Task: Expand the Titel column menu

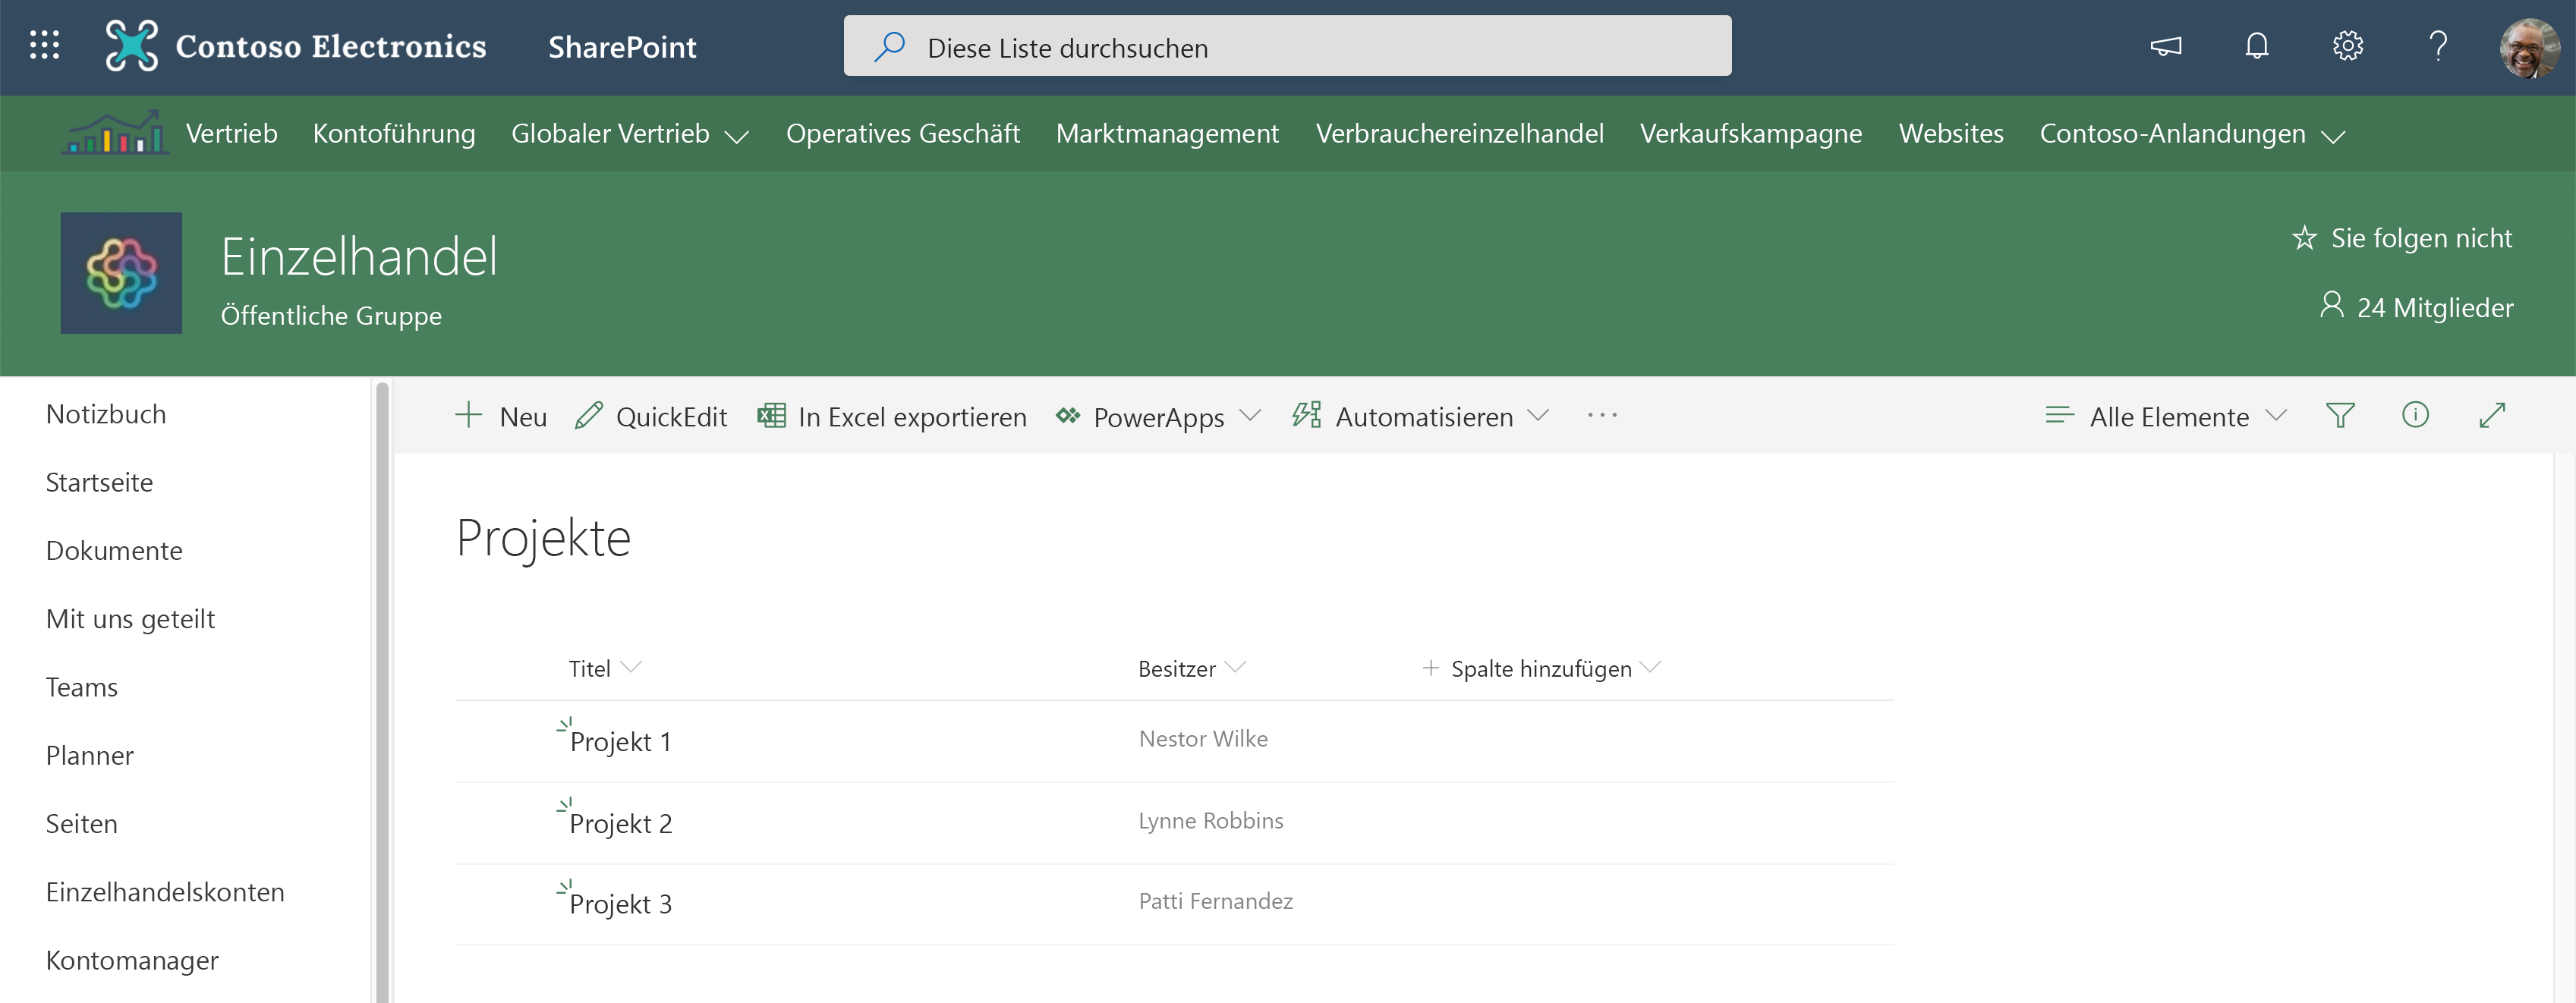Action: [631, 668]
